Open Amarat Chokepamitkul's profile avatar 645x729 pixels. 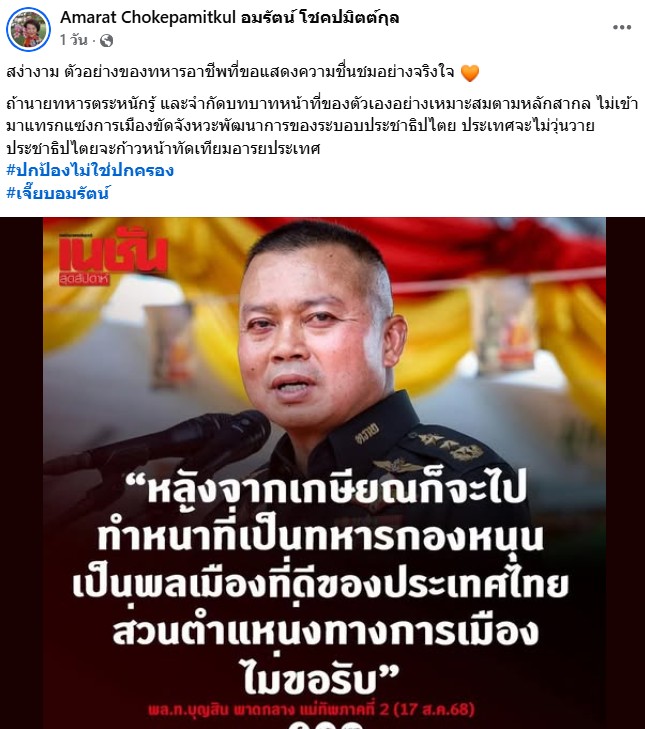[x=28, y=29]
